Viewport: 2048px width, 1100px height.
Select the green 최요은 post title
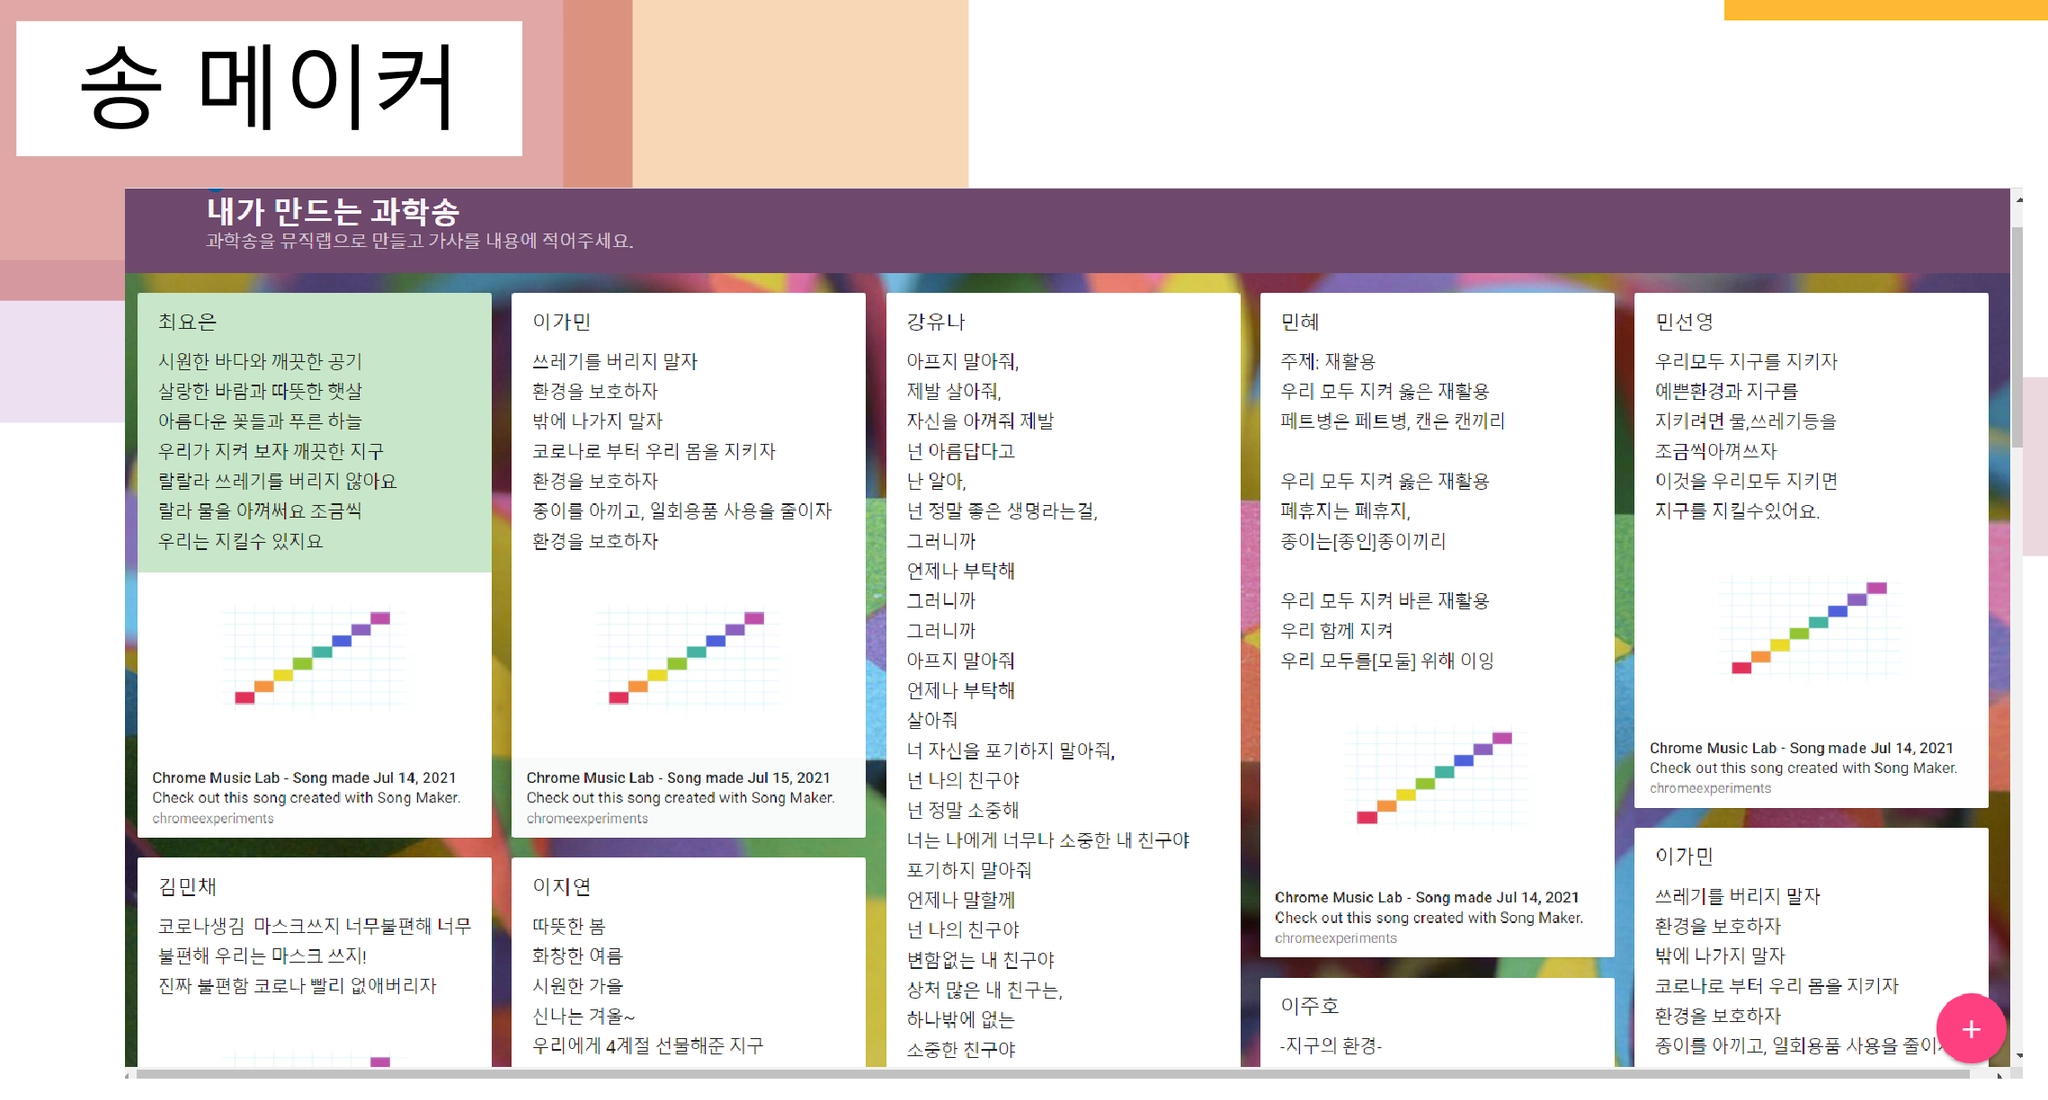(187, 322)
